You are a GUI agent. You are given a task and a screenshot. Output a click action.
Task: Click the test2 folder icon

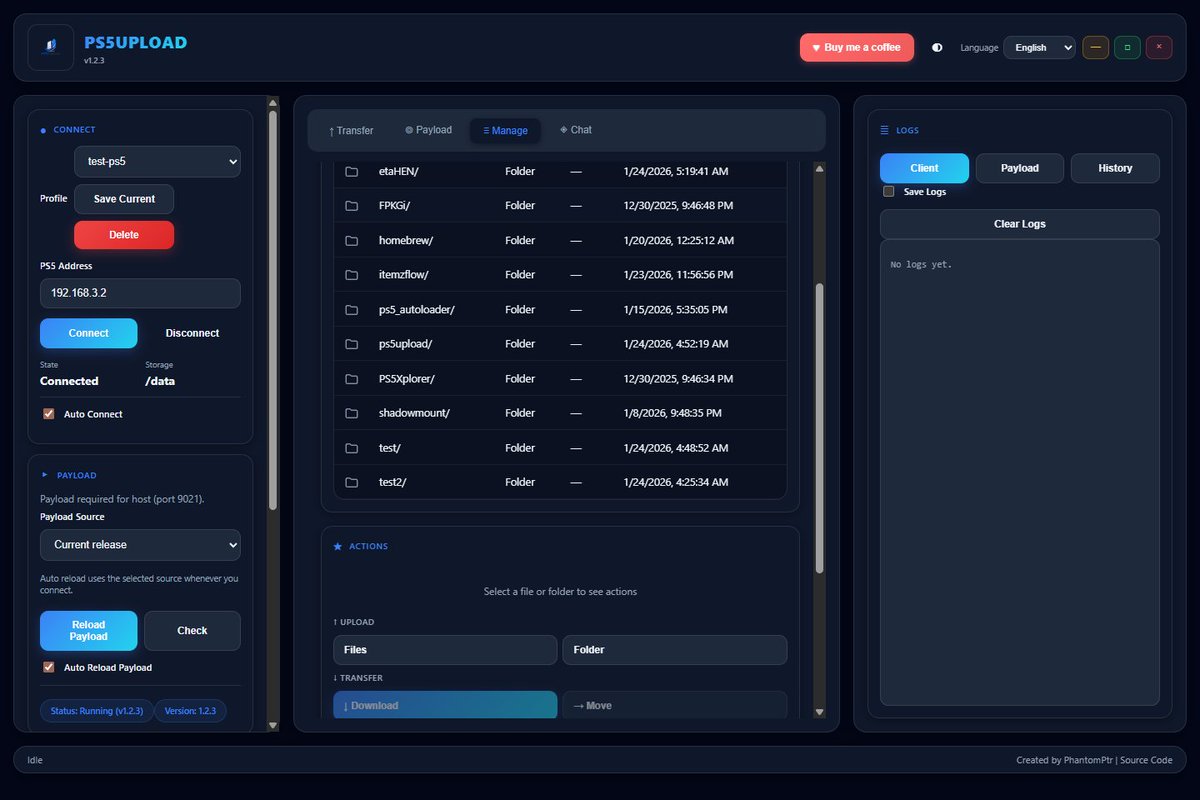[351, 482]
